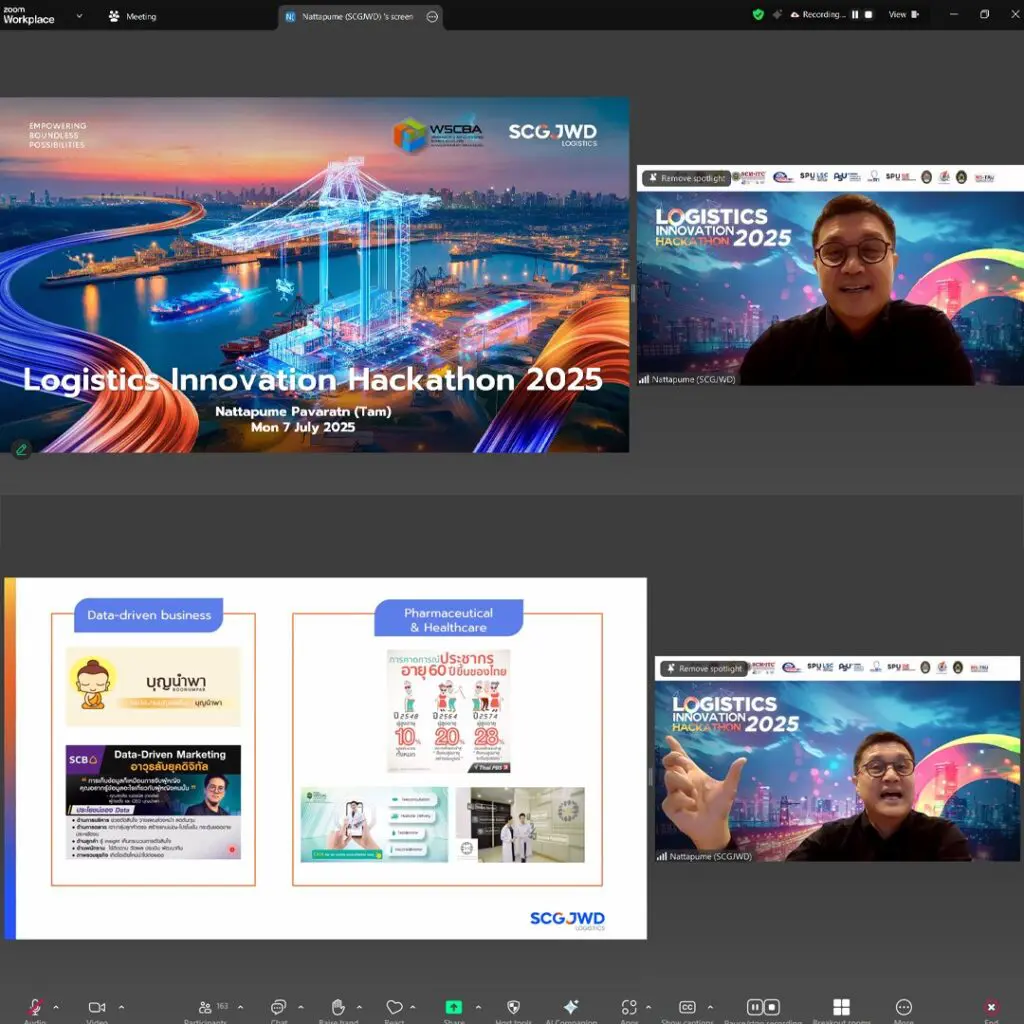1024x1024 pixels.
Task: Minimize the Zoom window
Action: (x=953, y=14)
